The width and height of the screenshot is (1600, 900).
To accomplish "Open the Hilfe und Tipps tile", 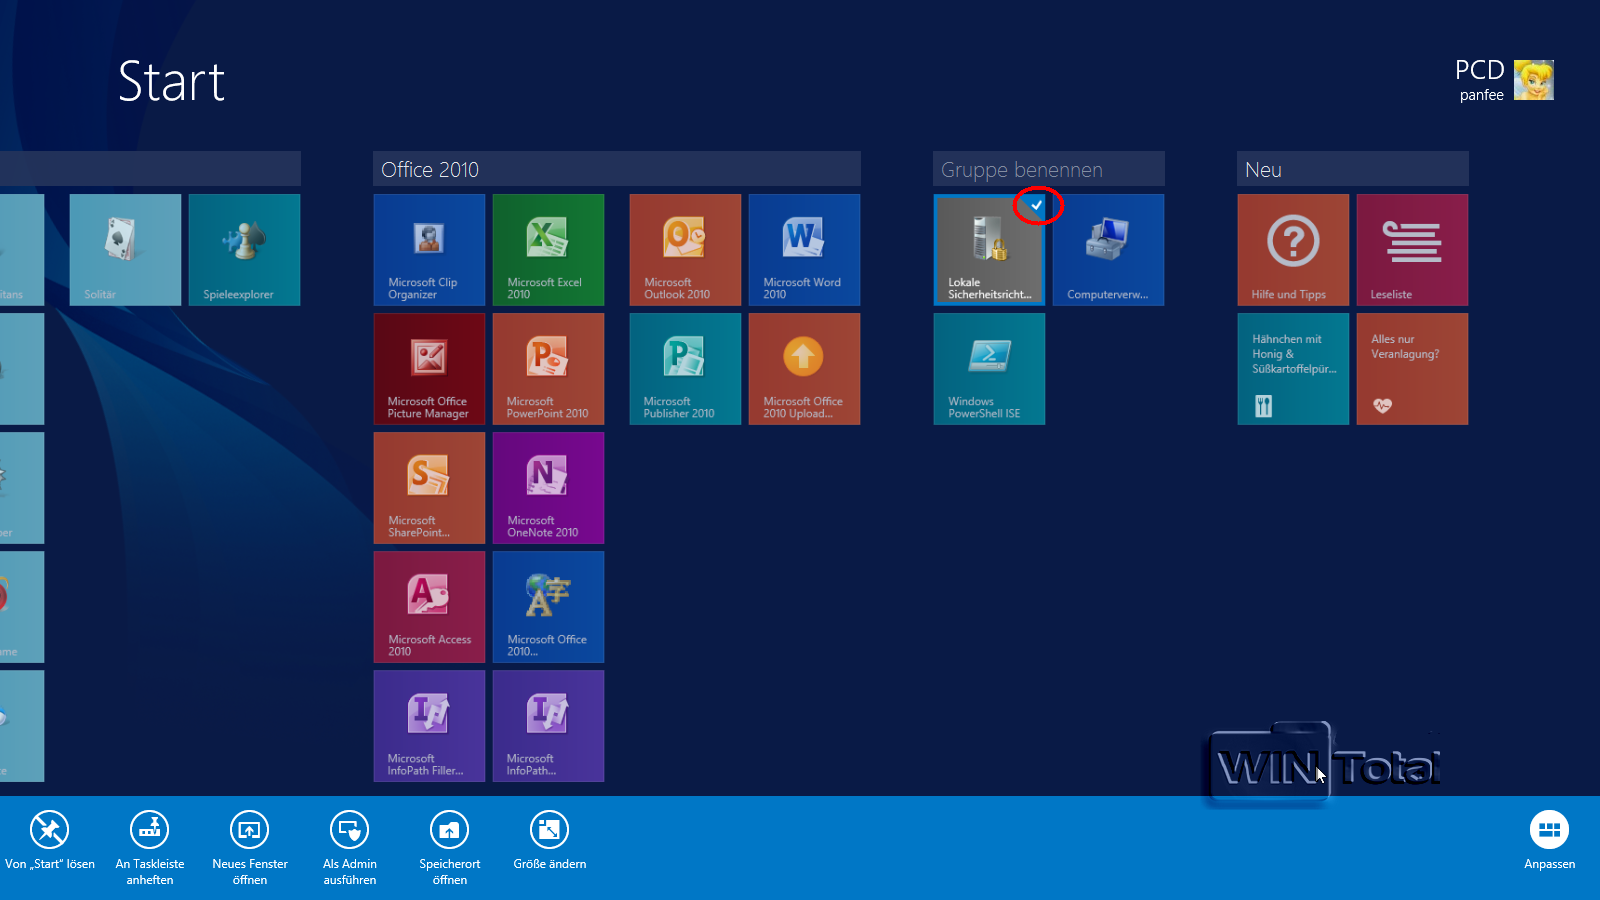I will point(1293,250).
